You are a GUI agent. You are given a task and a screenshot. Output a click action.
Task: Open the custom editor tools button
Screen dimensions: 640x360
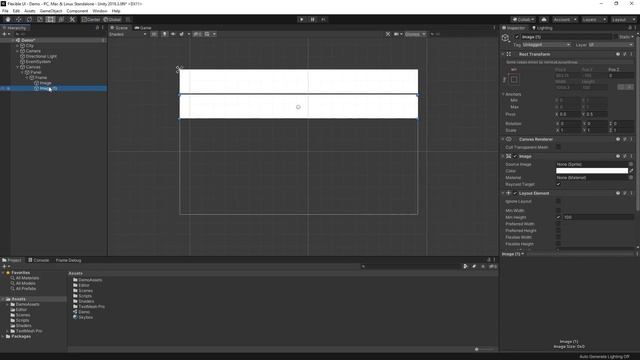(x=72, y=20)
